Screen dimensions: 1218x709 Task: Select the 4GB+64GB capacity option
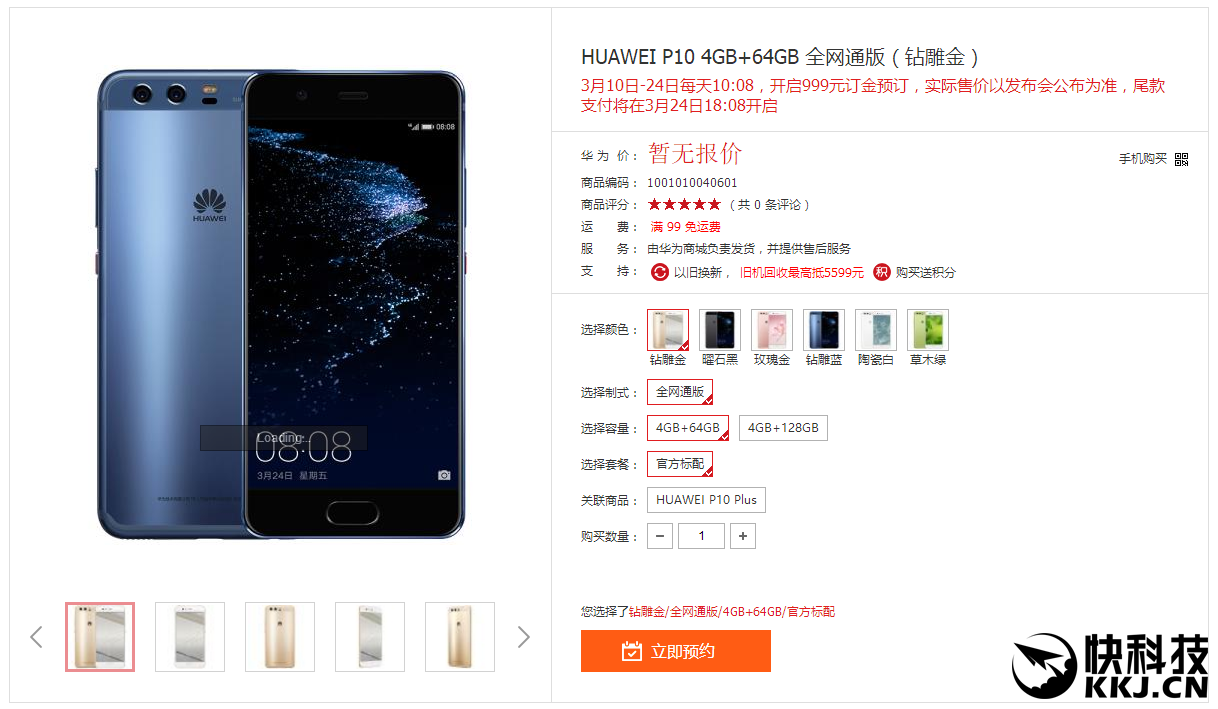pos(688,428)
